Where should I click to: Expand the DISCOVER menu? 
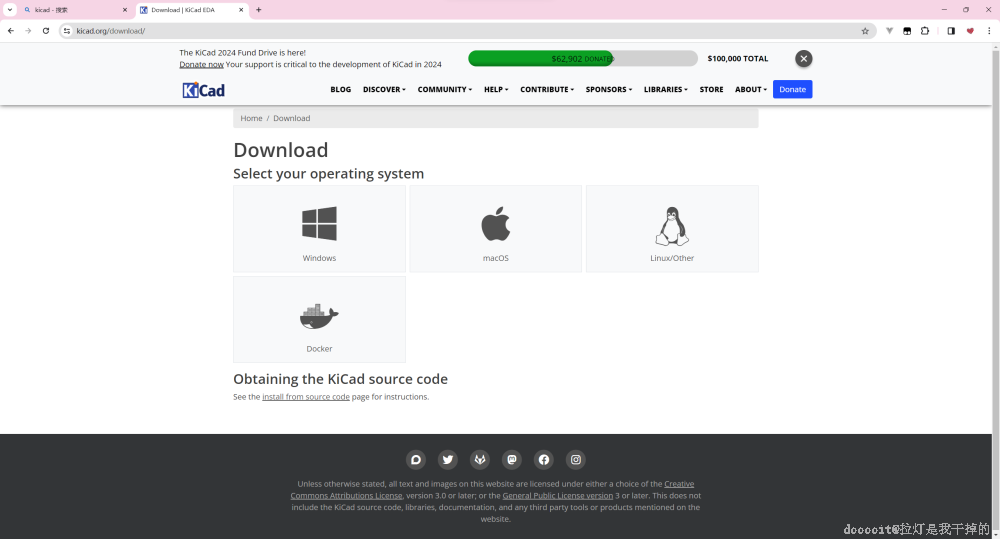point(384,89)
